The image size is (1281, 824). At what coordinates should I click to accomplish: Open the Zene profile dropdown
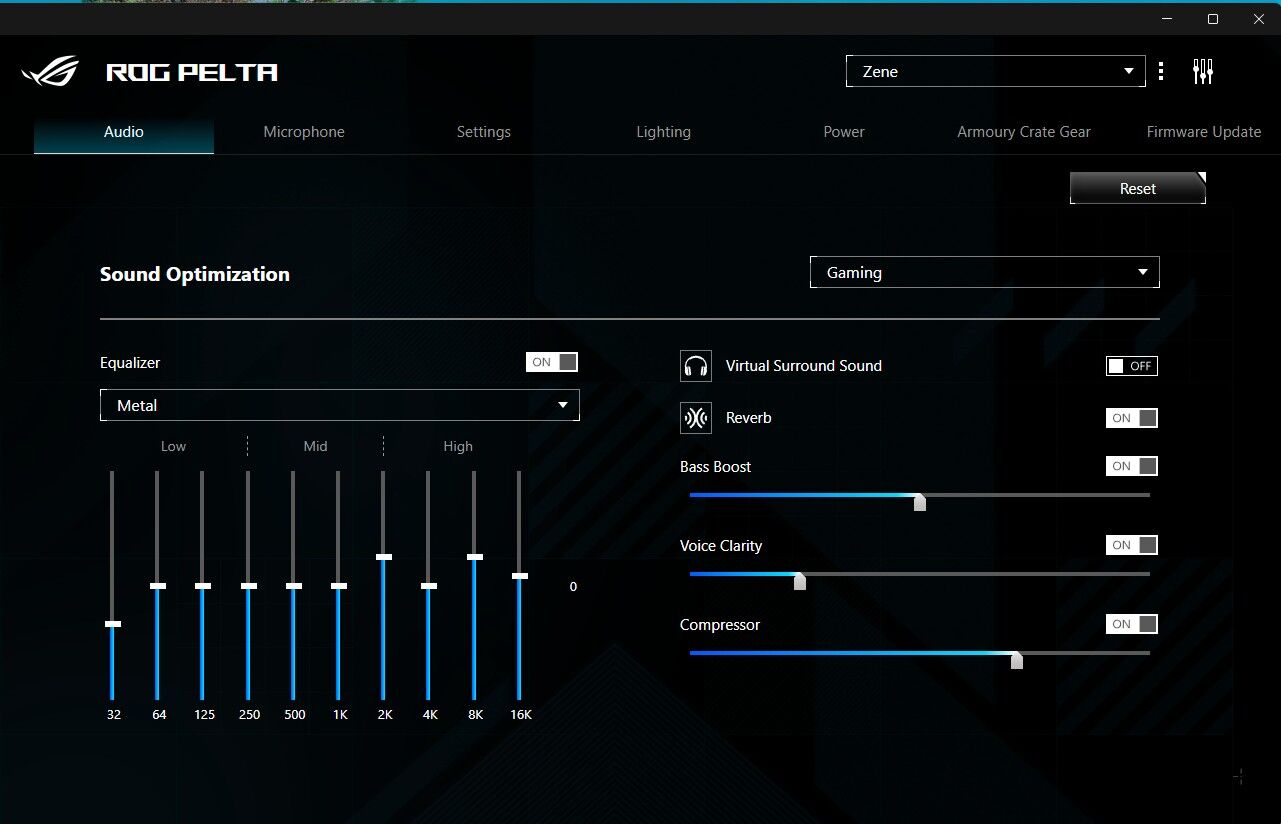[996, 71]
